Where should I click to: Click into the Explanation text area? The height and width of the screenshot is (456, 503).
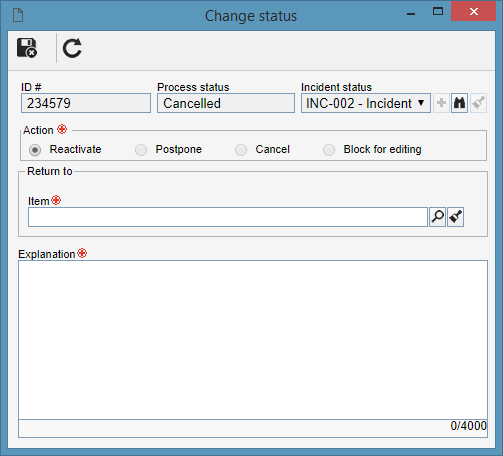coord(253,340)
